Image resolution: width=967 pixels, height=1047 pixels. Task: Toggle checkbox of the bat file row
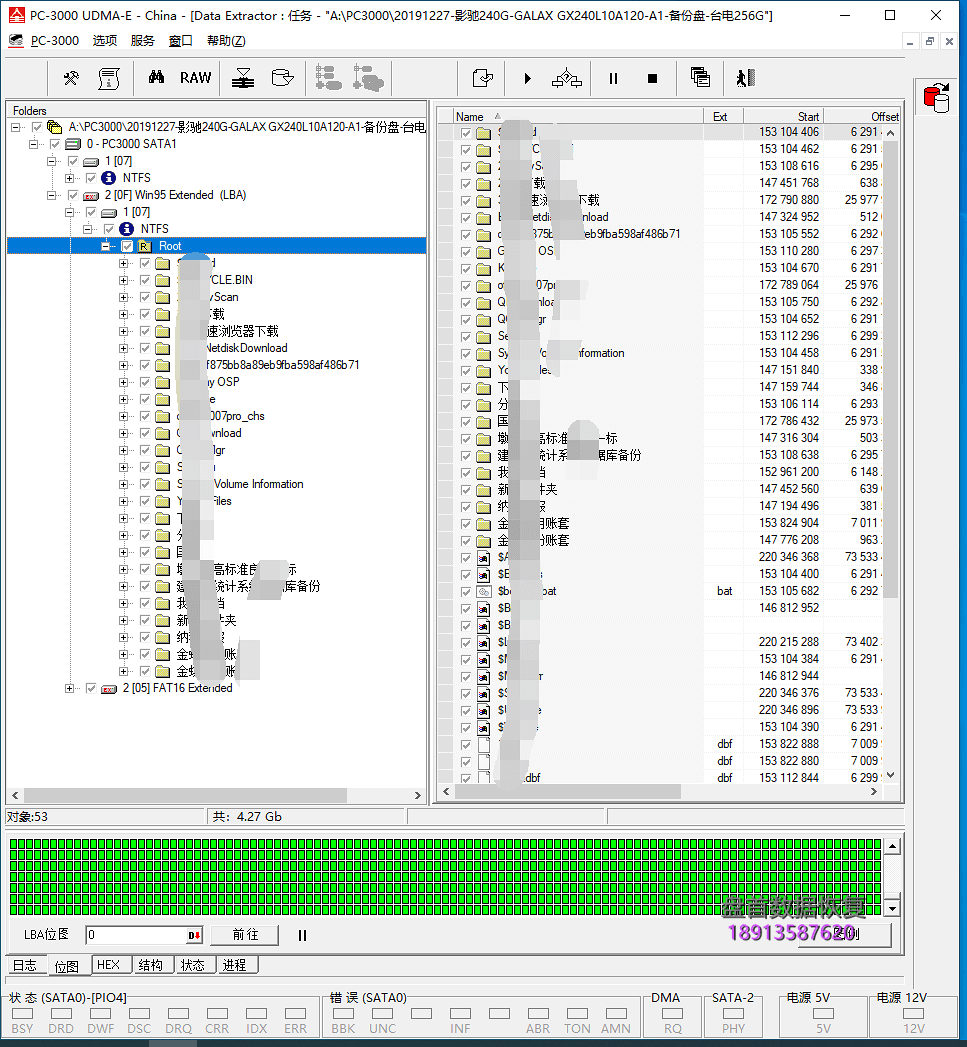466,592
